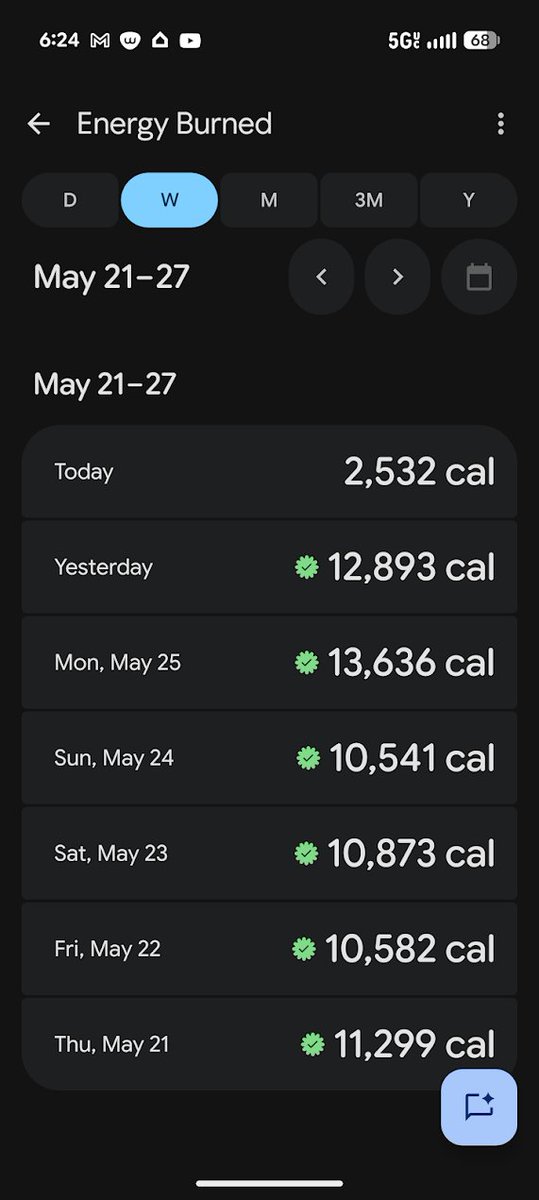Select the W week tab
This screenshot has width=539, height=1200.
[x=169, y=200]
